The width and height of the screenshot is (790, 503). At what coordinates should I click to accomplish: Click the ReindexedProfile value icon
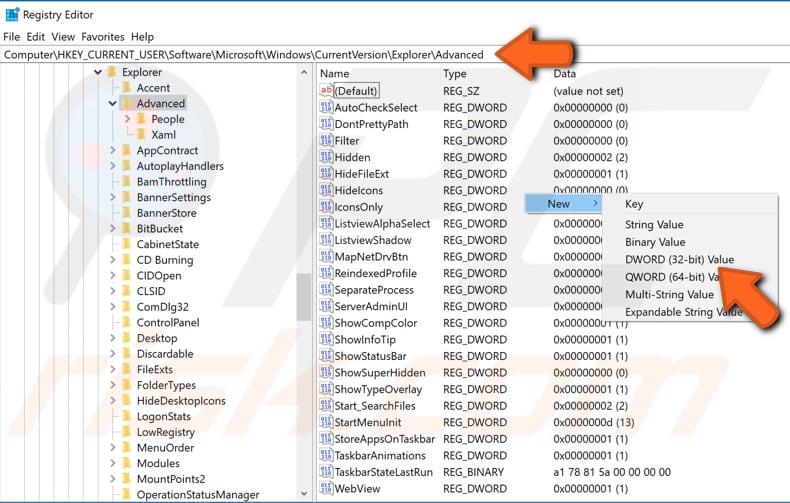[326, 273]
